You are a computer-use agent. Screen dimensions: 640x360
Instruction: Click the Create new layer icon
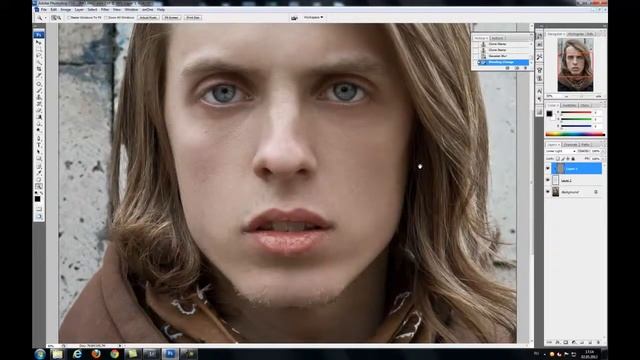(x=590, y=342)
